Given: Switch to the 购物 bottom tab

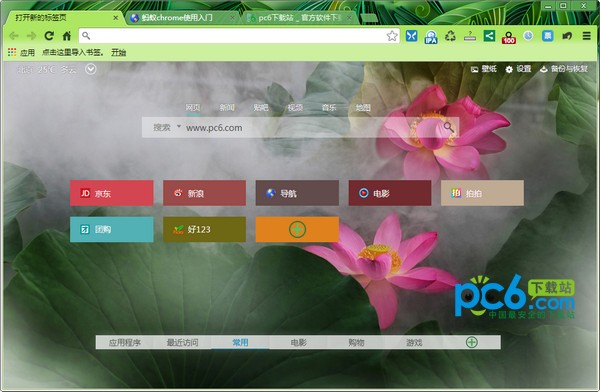Looking at the screenshot, I should [x=356, y=342].
